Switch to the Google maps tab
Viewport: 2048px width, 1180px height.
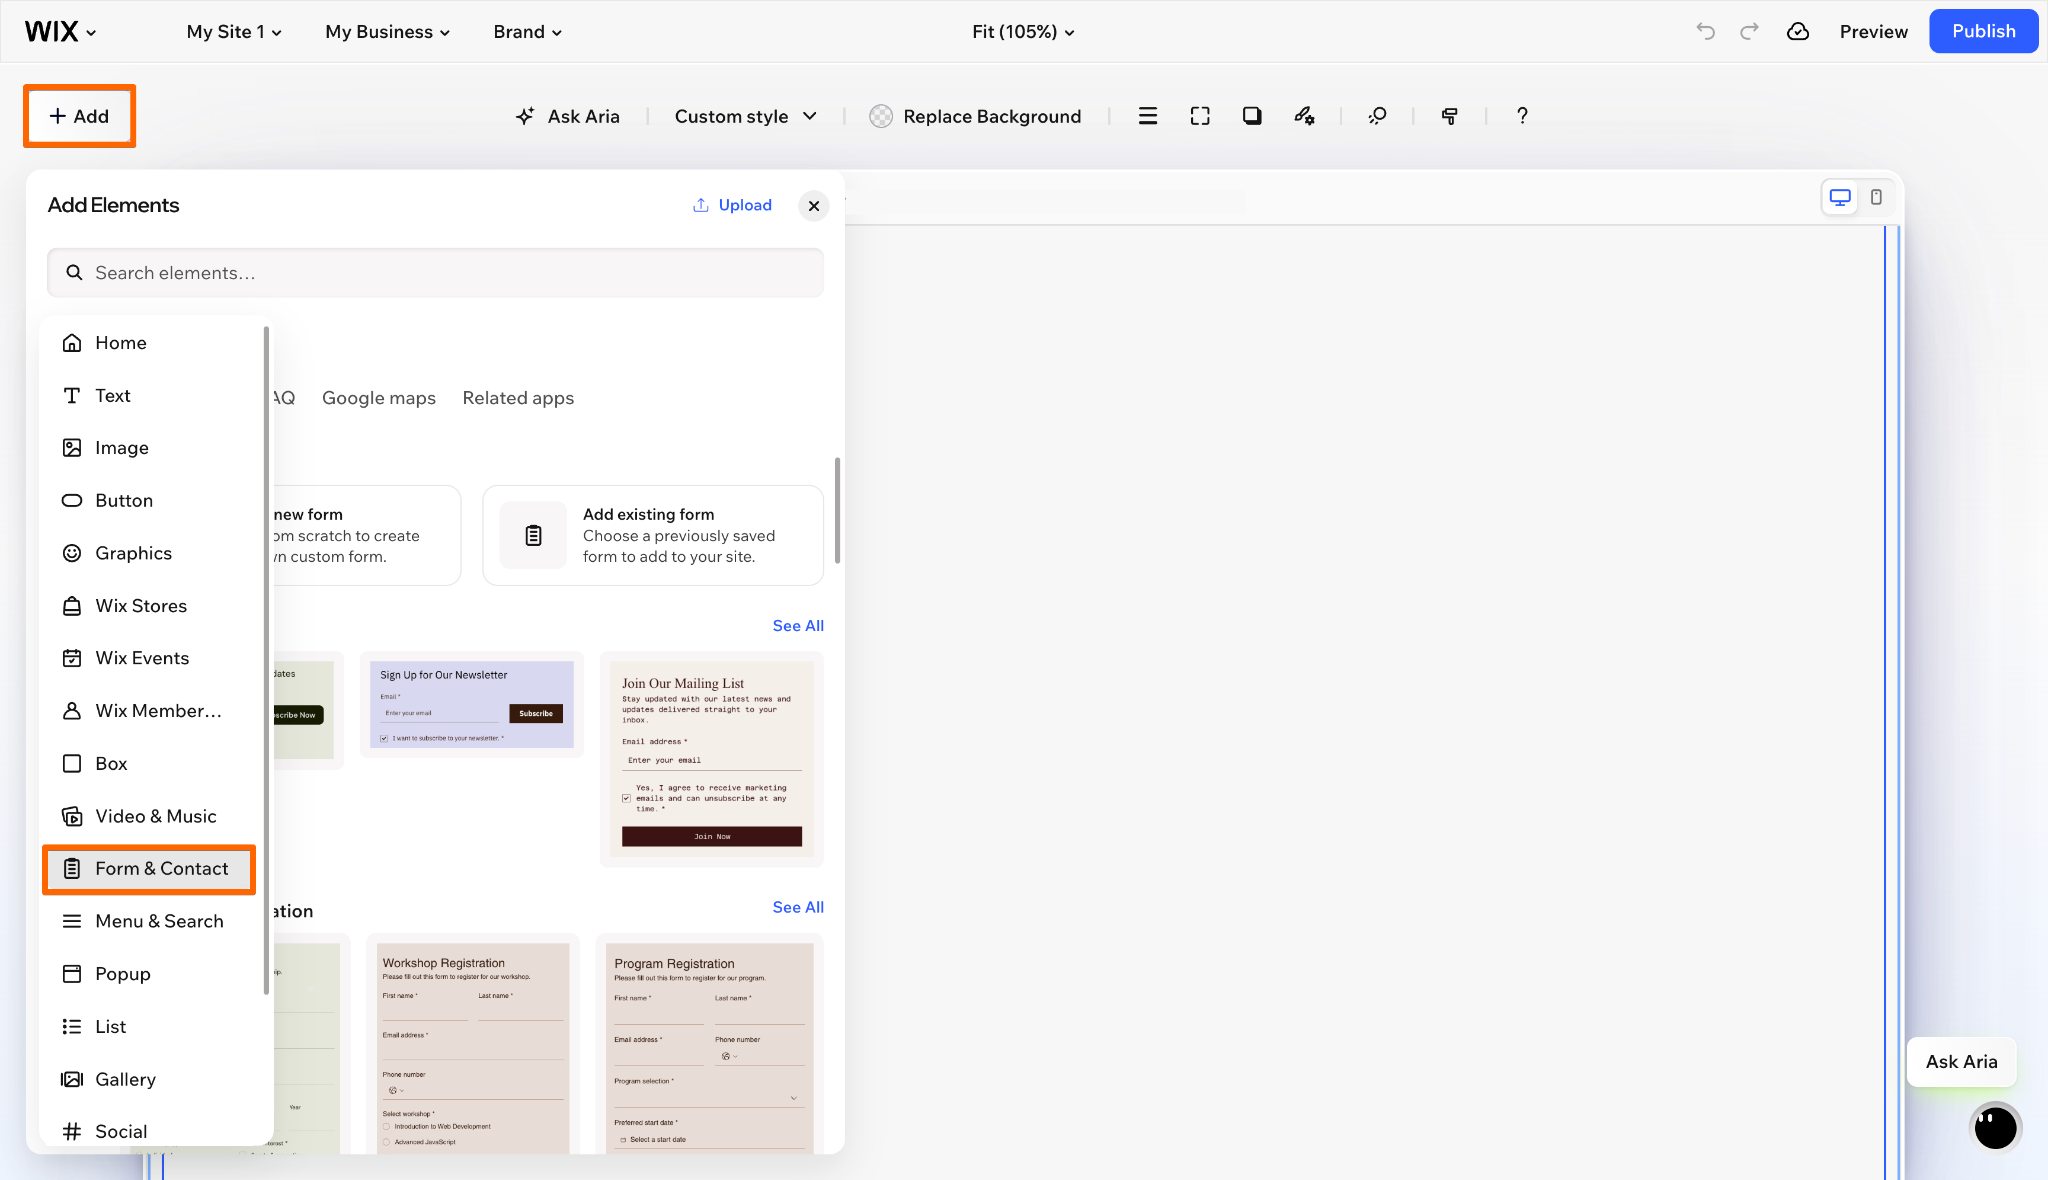[379, 398]
